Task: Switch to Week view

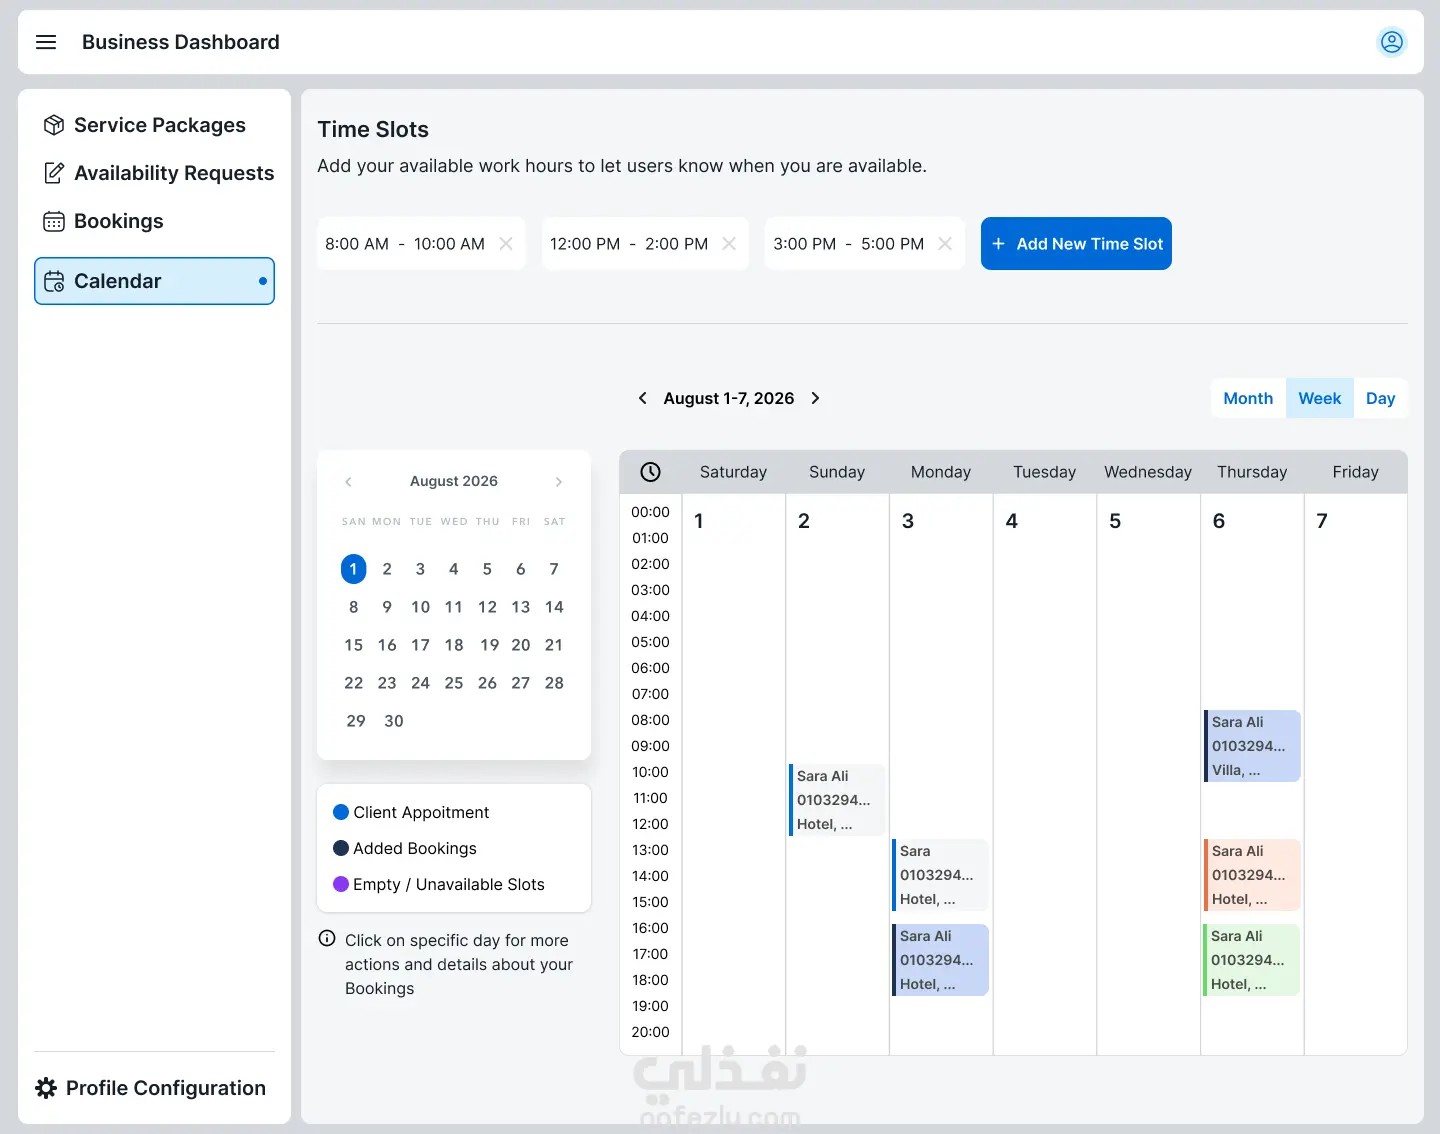Action: coord(1320,398)
